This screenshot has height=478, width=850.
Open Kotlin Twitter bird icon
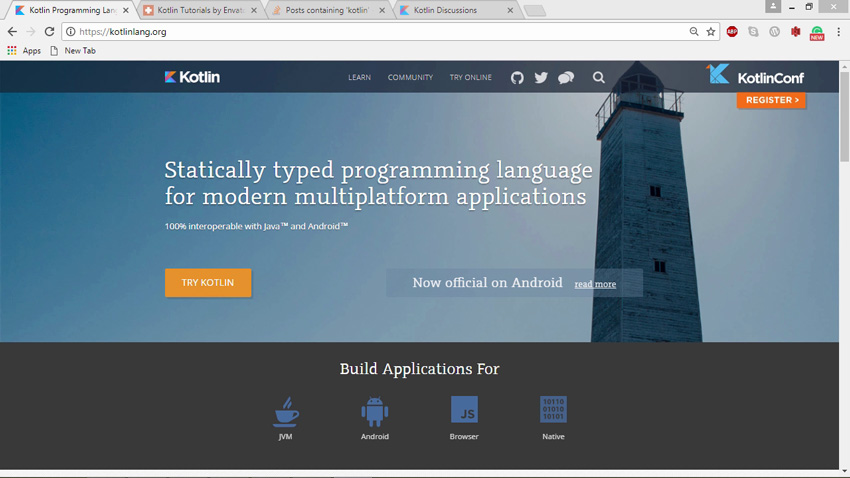point(541,77)
